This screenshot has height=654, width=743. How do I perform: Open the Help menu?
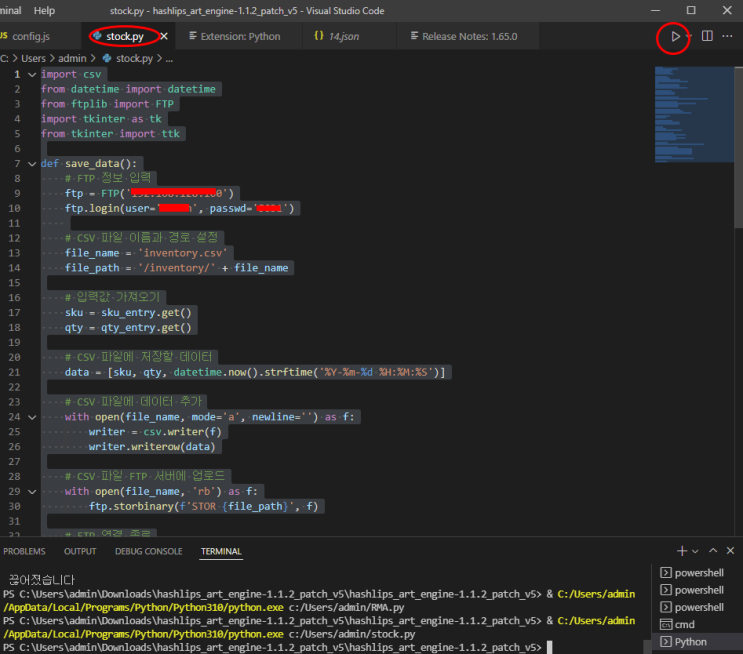[44, 10]
